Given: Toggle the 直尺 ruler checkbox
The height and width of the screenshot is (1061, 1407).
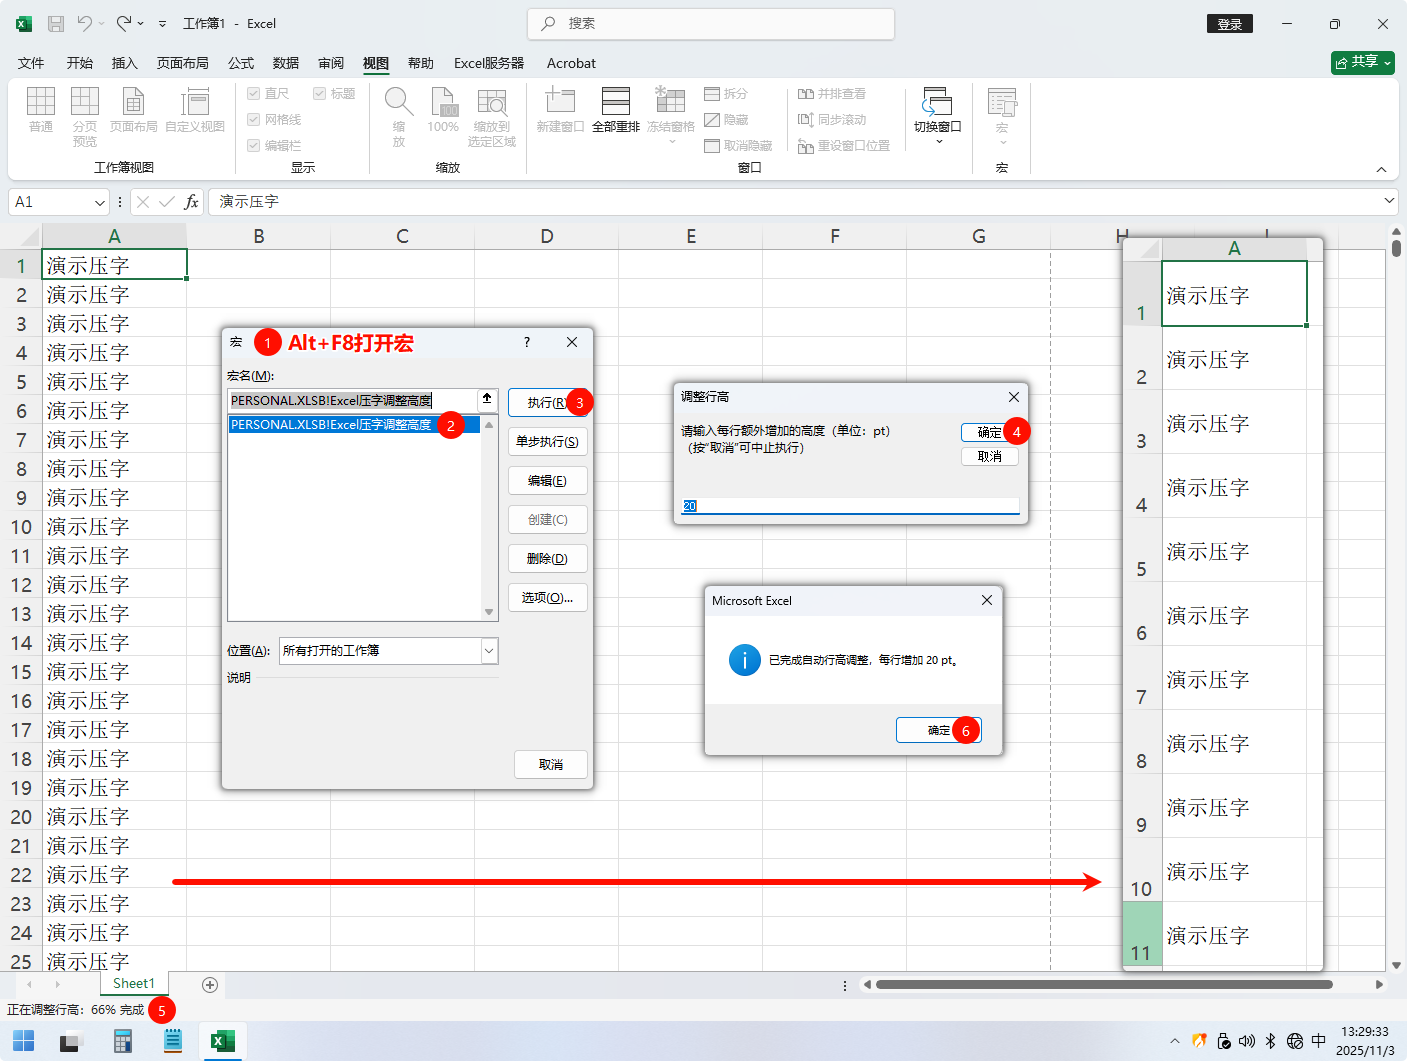Looking at the screenshot, I should point(253,94).
